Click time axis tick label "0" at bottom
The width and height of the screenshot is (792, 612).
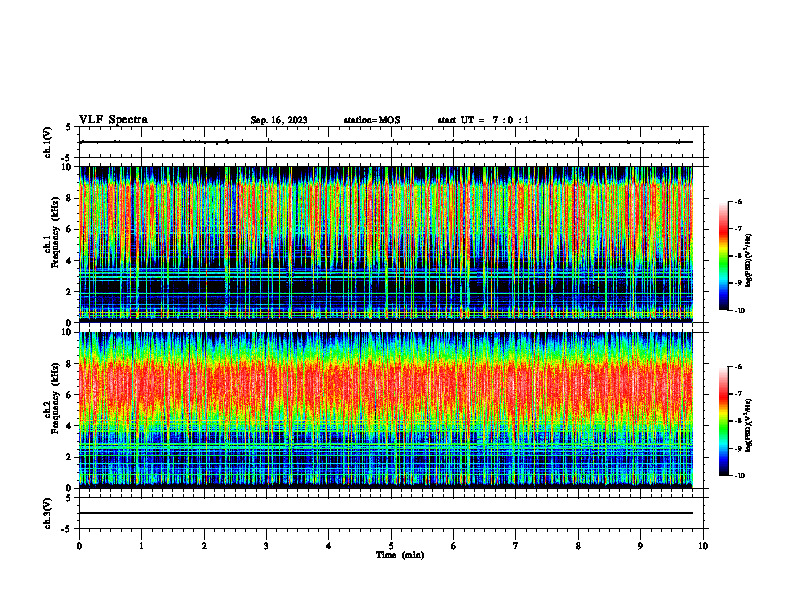[x=79, y=546]
